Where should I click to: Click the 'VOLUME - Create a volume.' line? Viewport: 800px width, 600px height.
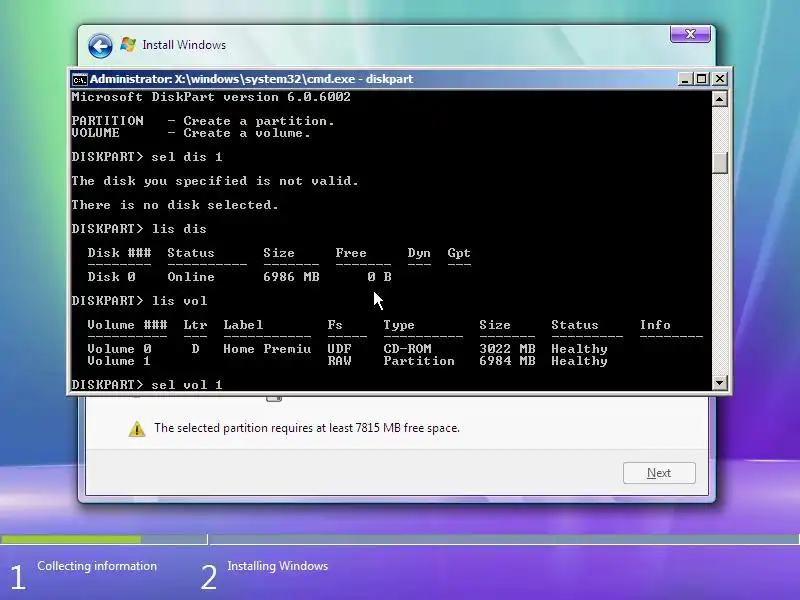point(191,133)
